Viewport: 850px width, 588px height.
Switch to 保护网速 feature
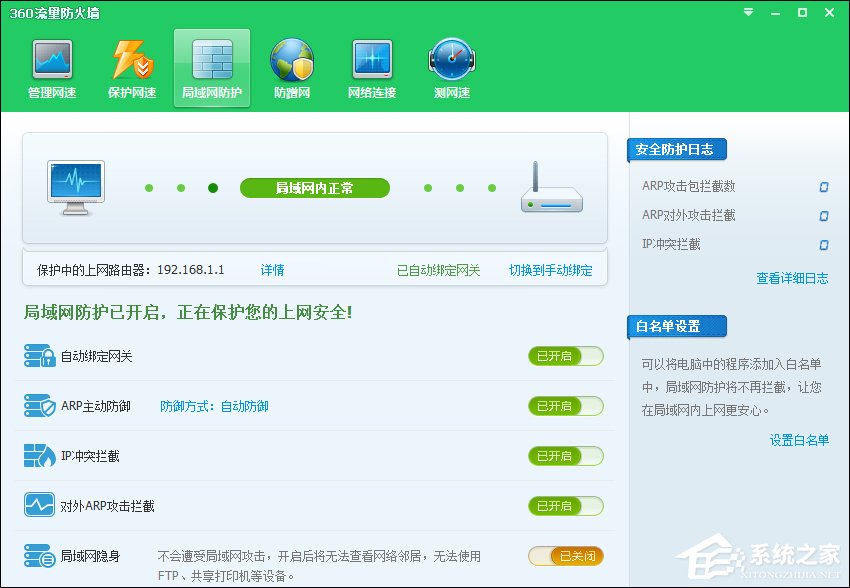131,67
